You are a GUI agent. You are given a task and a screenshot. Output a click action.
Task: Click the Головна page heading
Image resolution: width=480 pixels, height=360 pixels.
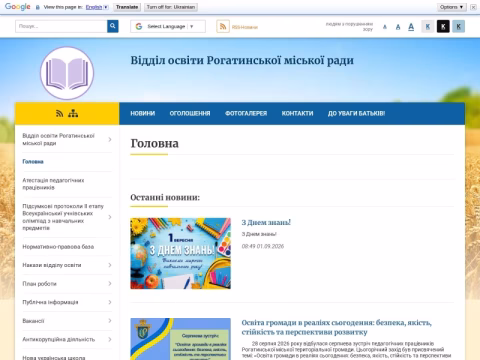(154, 143)
